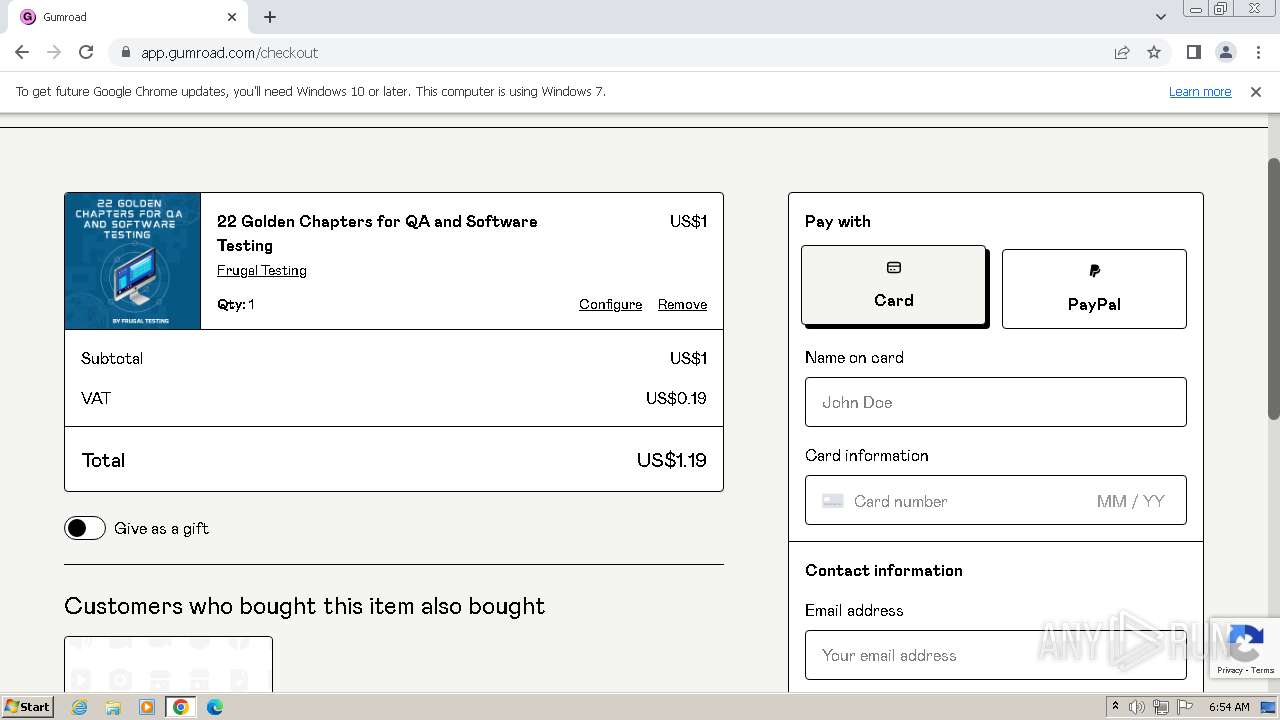
Task: Open the Windows Start menu
Action: 27,707
